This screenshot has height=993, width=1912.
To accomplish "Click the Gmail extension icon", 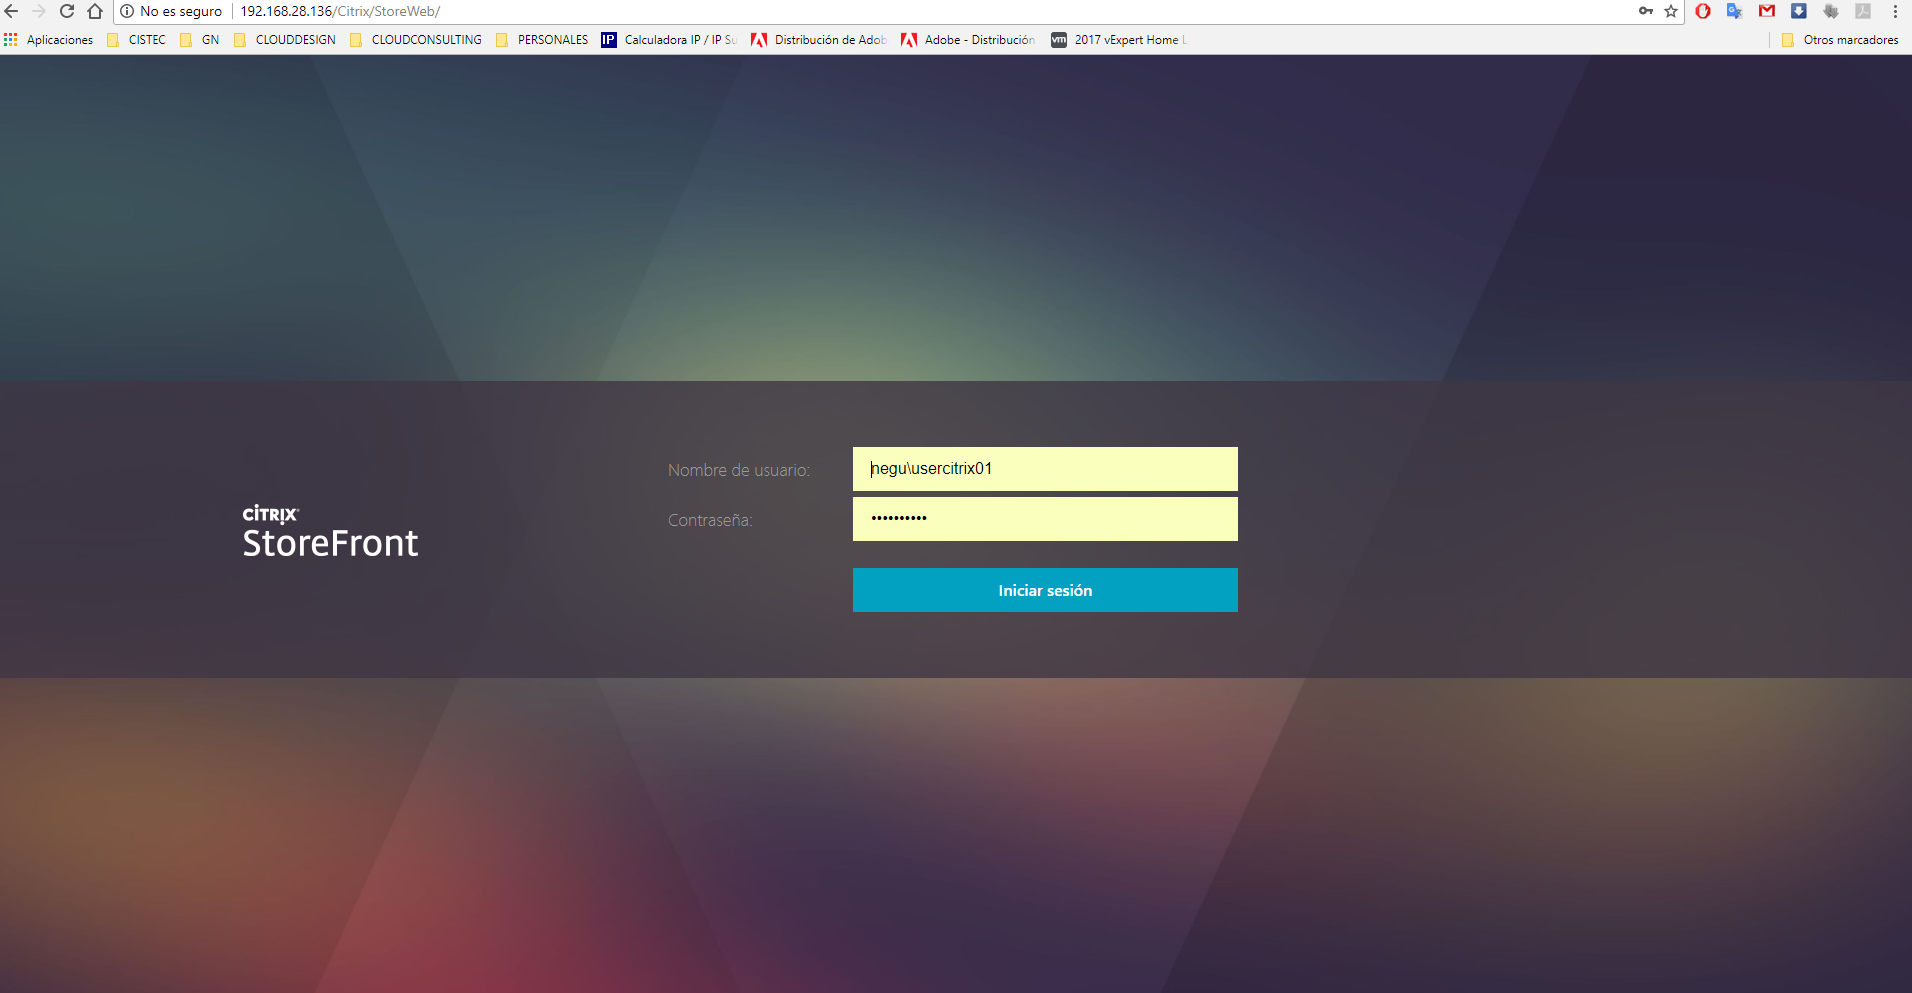I will point(1767,11).
